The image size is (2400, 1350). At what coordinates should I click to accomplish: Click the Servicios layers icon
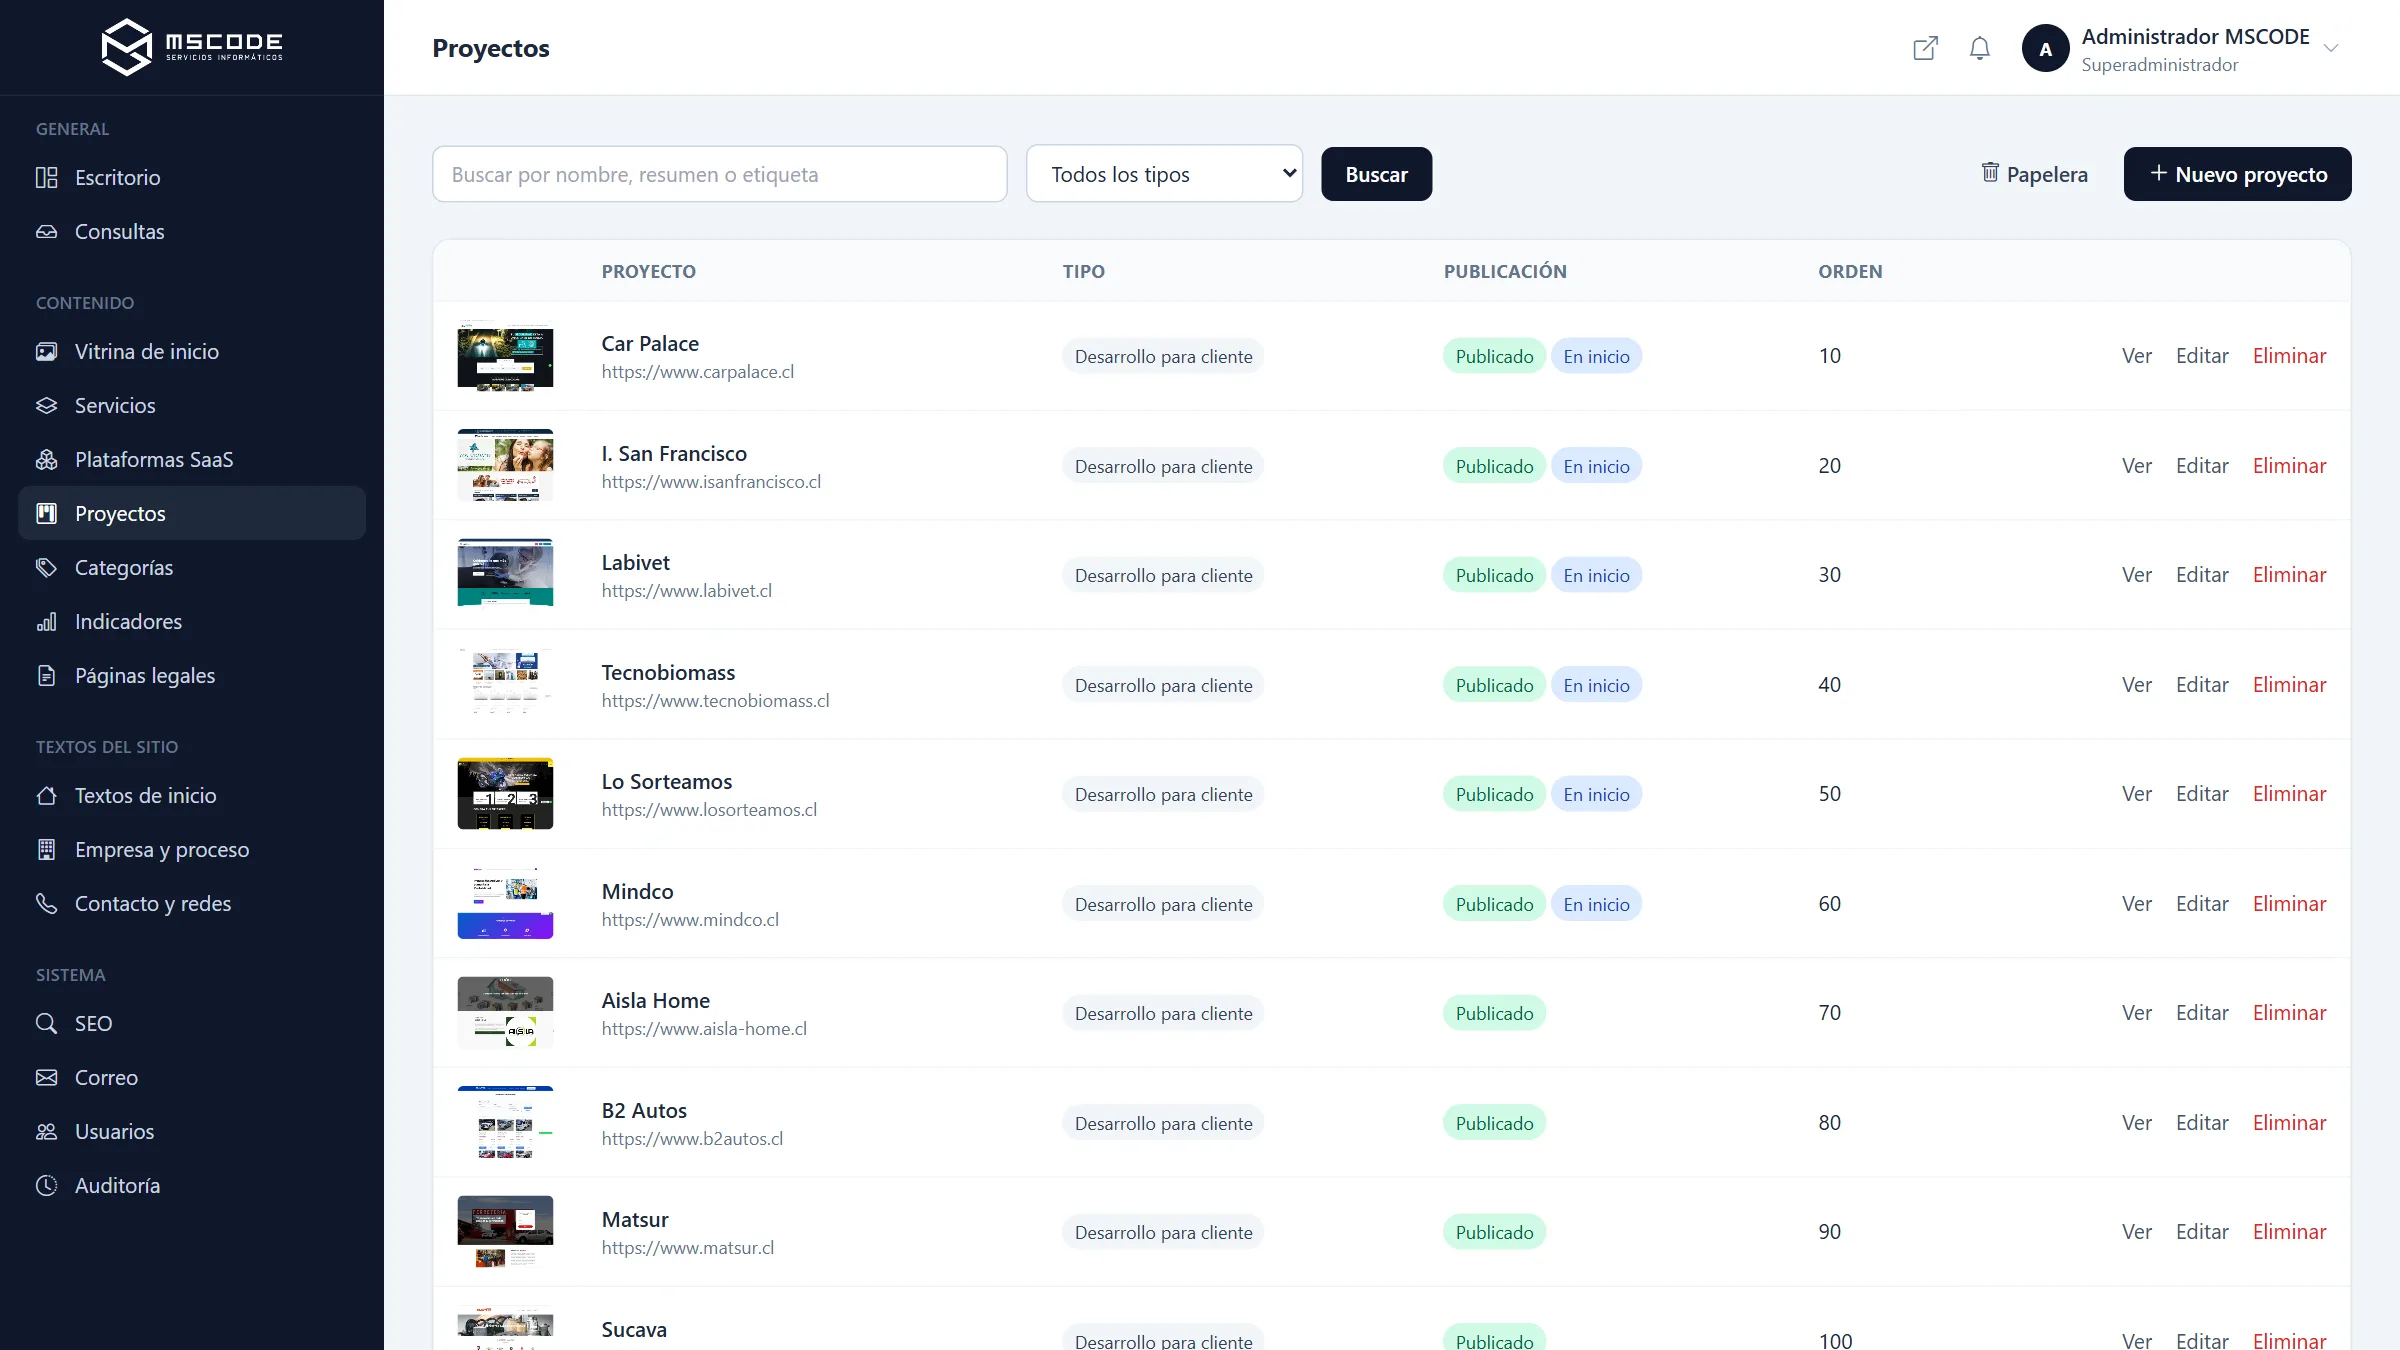pyautogui.click(x=47, y=405)
